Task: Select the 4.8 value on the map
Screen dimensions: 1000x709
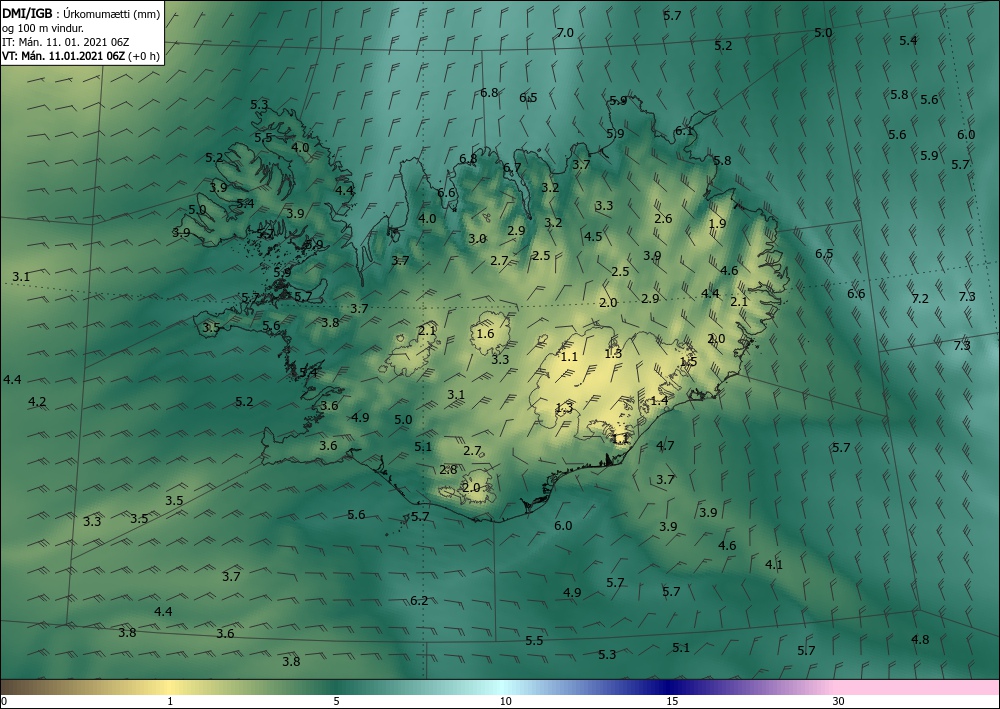Action: [x=920, y=640]
